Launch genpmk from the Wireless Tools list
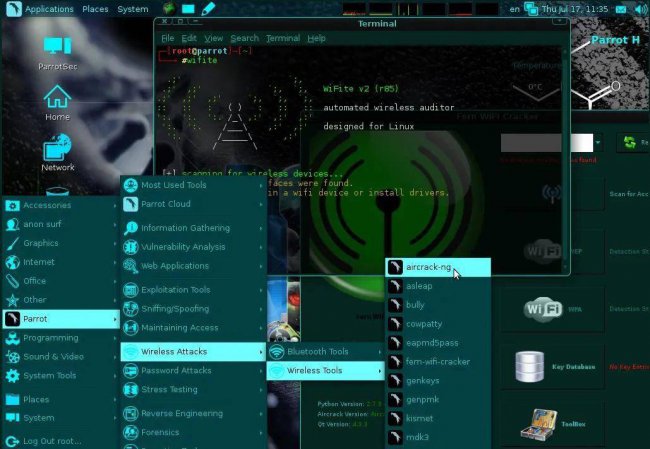Viewport: 650px width, 449px height. [x=438, y=399]
